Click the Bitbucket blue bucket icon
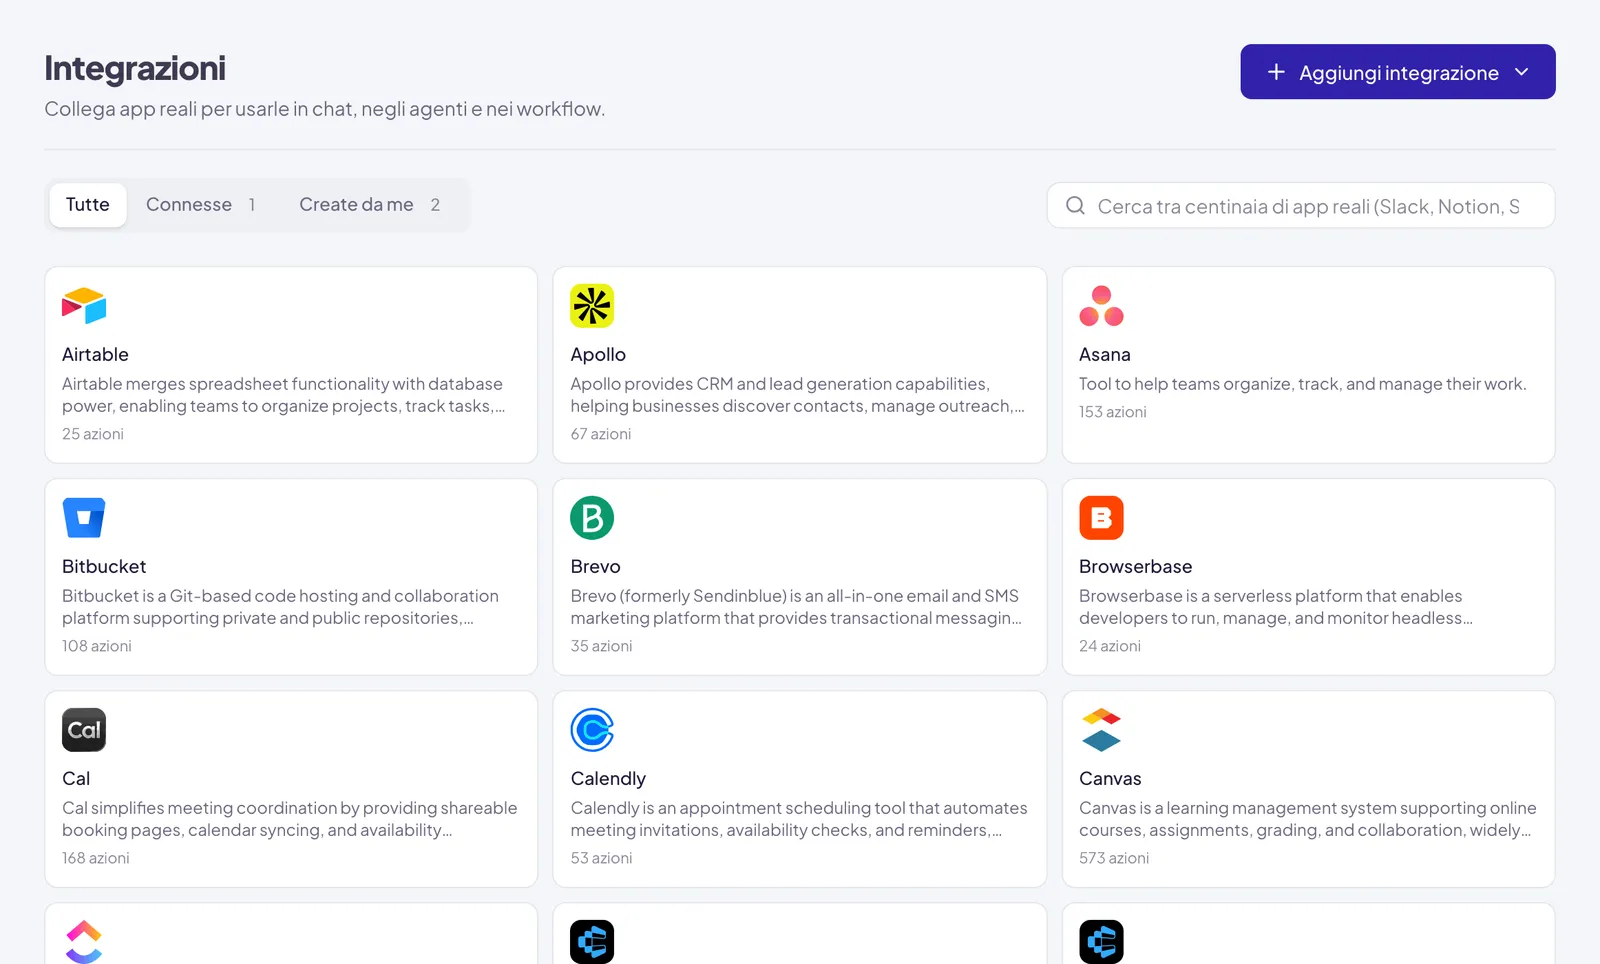The height and width of the screenshot is (964, 1600). tap(84, 518)
